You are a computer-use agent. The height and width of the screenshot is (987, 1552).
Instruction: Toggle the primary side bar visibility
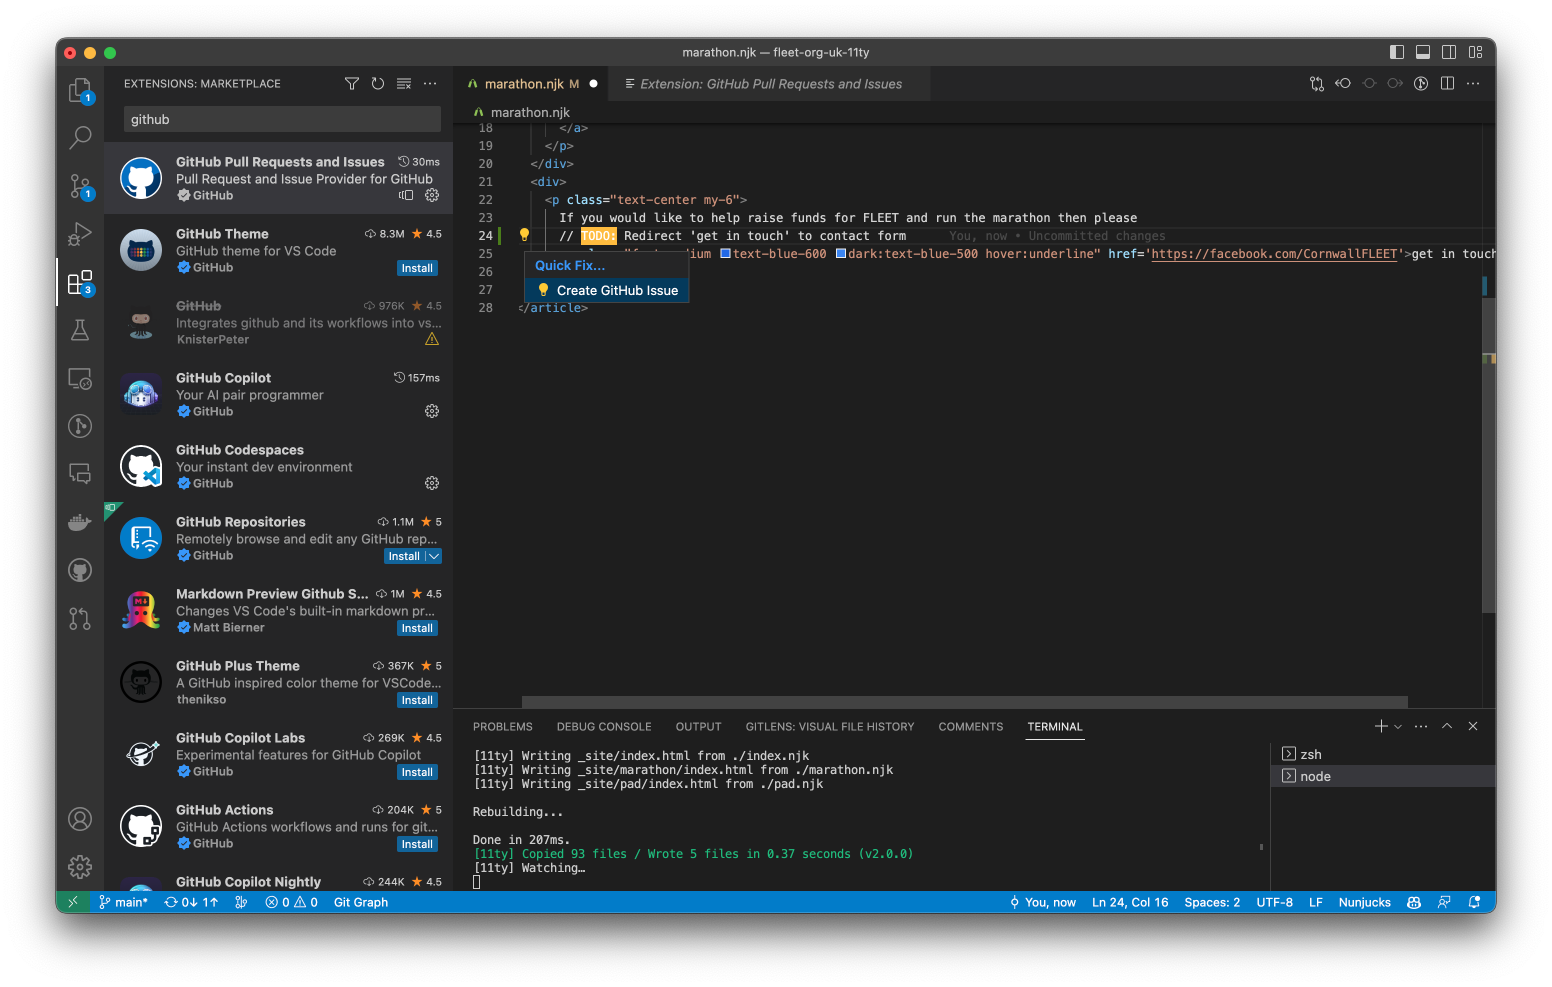coord(1397,52)
